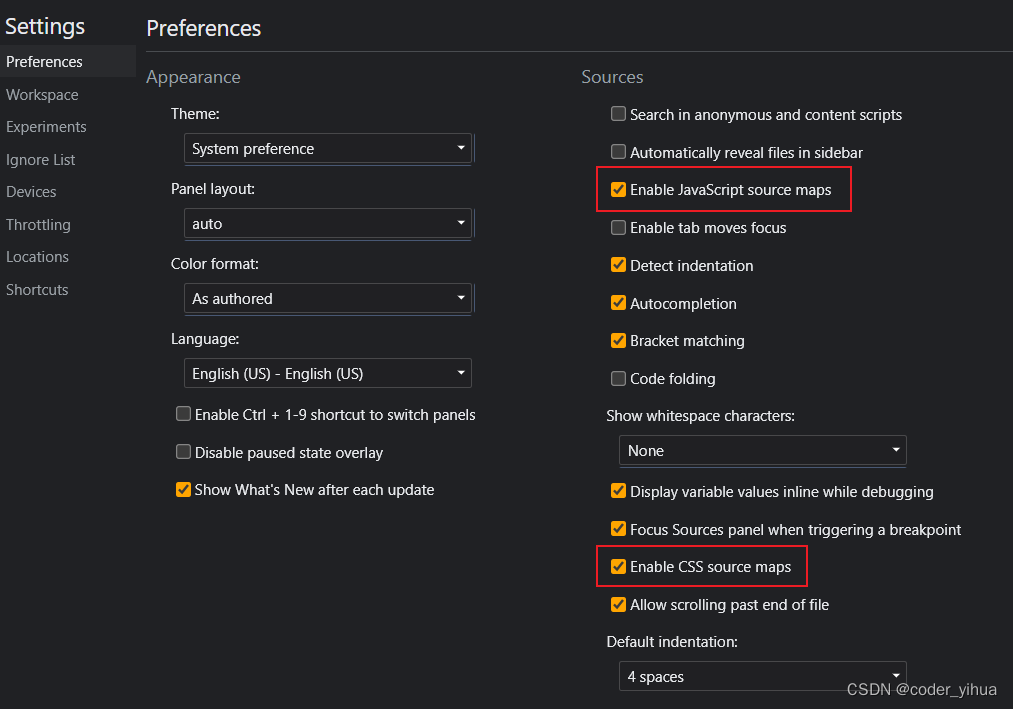1013x709 pixels.
Task: Open Color format dropdown
Action: (328, 299)
